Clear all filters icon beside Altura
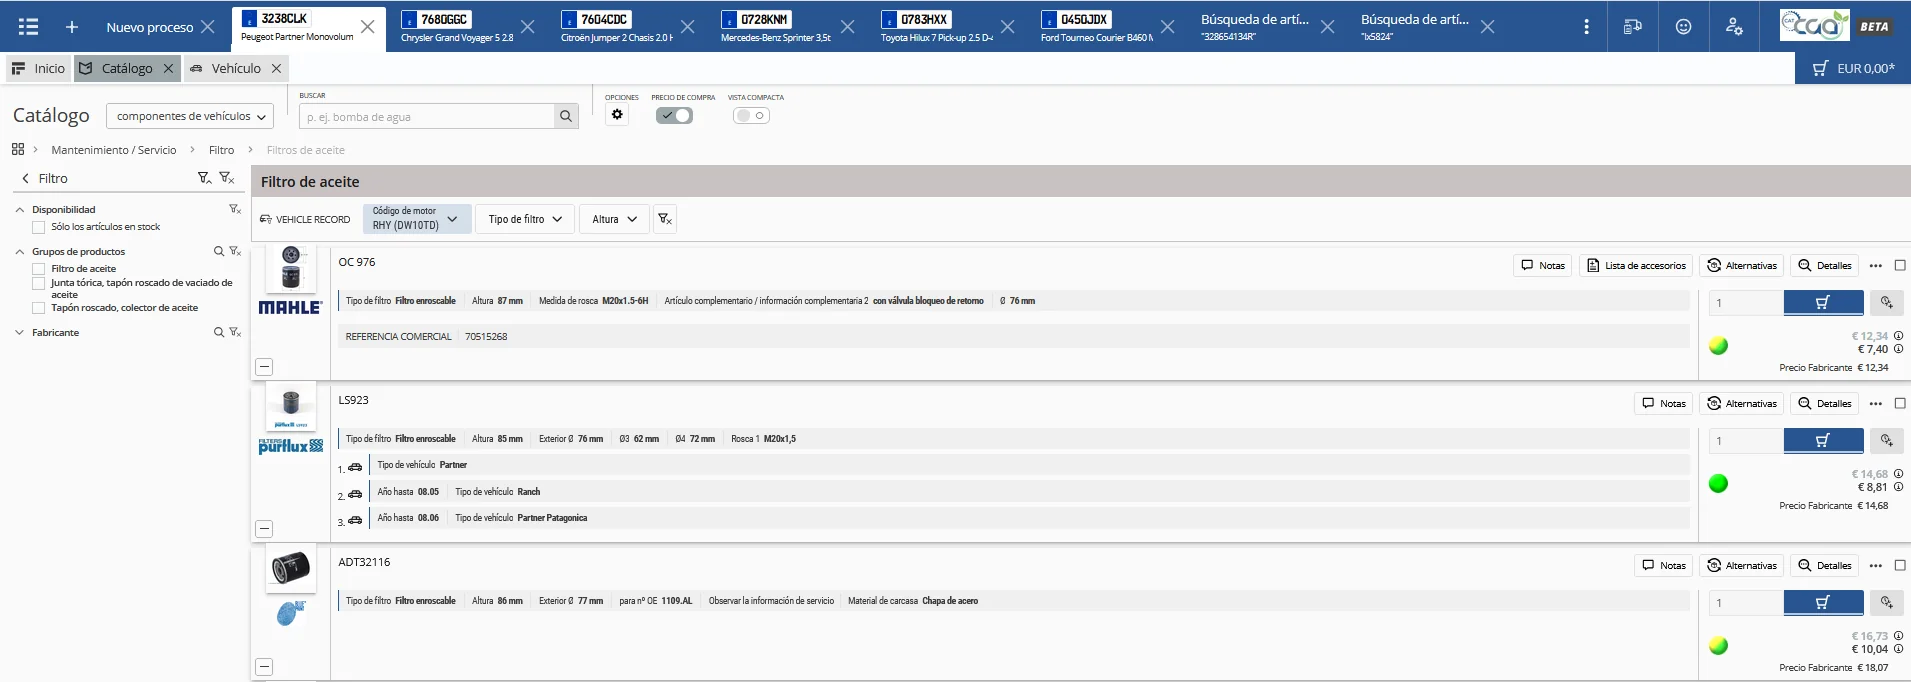This screenshot has height=682, width=1911. point(665,219)
